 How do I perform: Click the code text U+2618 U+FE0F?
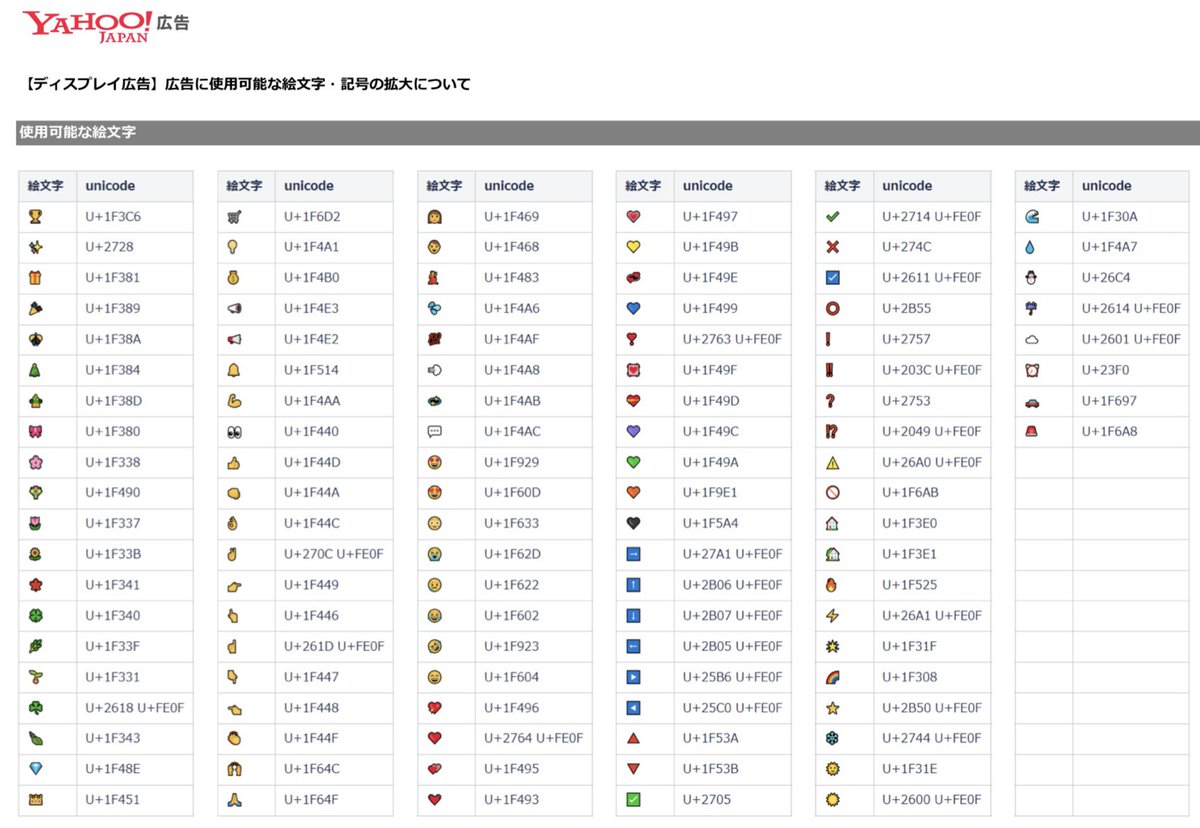click(135, 708)
